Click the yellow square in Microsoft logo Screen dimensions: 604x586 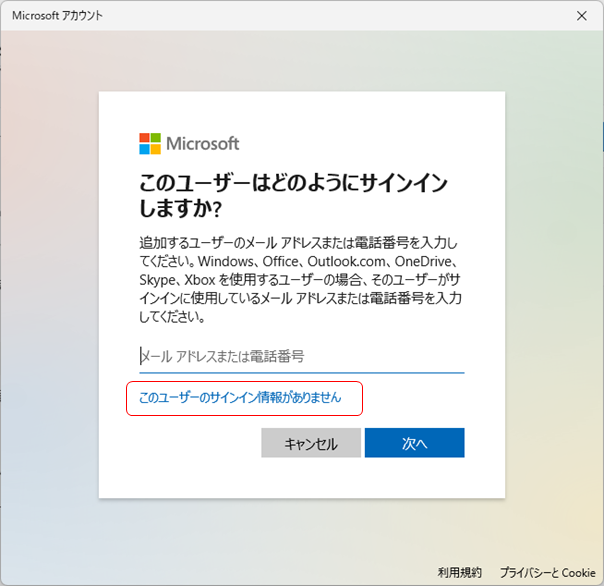(x=155, y=149)
